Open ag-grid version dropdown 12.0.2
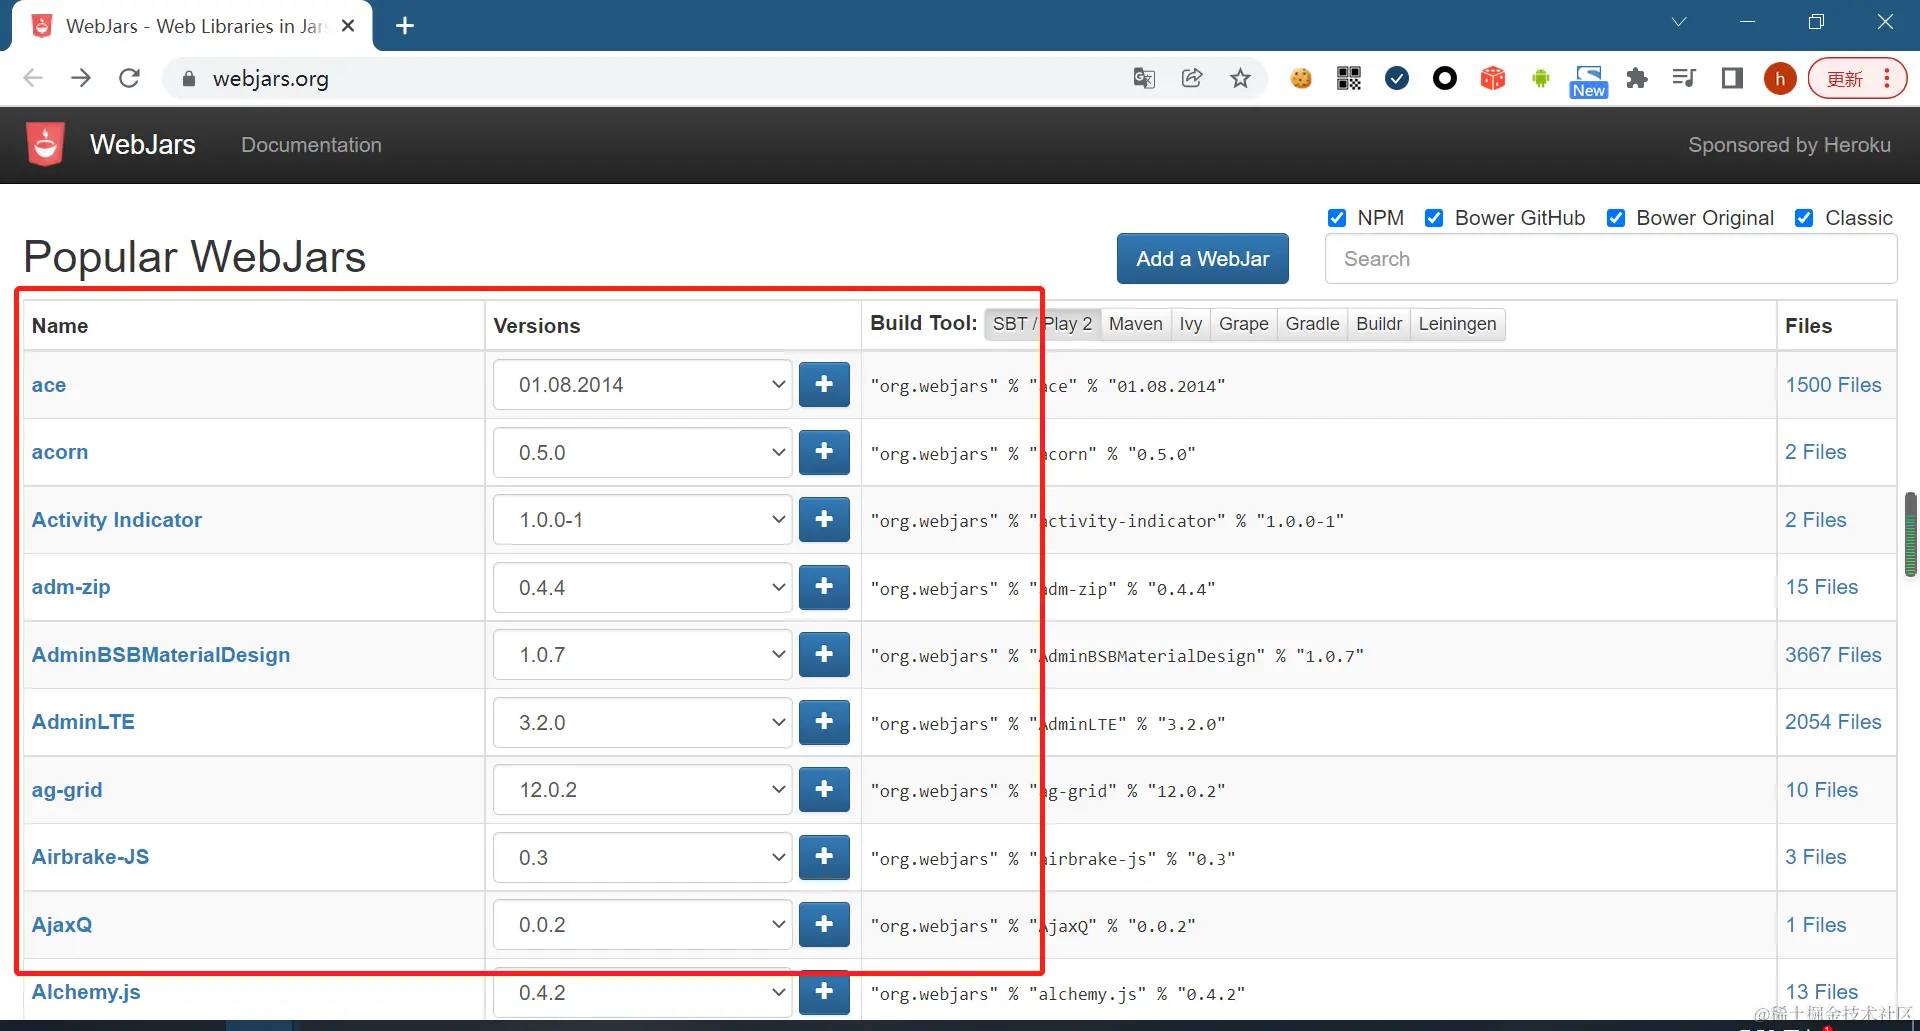Image resolution: width=1920 pixels, height=1031 pixels. click(643, 790)
